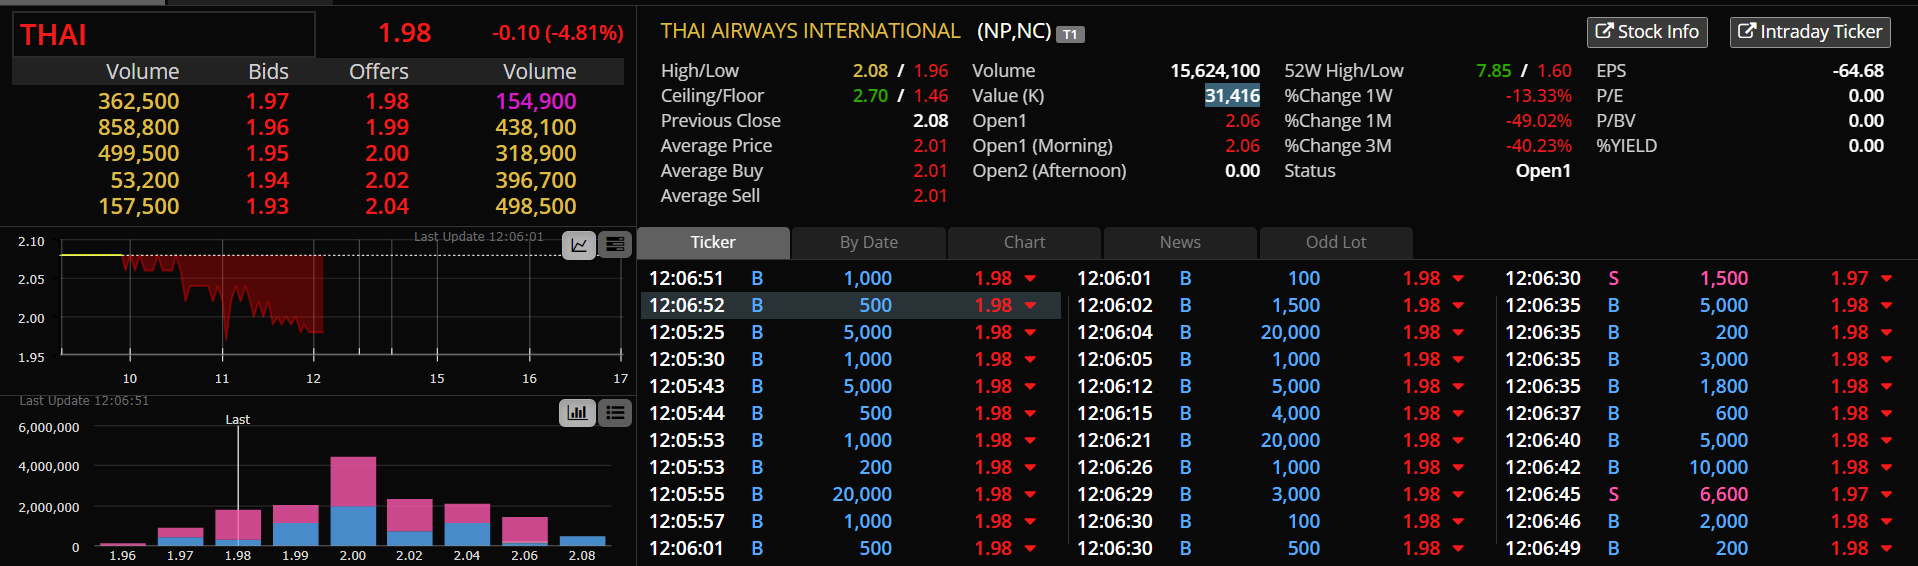Click the %Change 1M value -49.02%

pos(1538,121)
